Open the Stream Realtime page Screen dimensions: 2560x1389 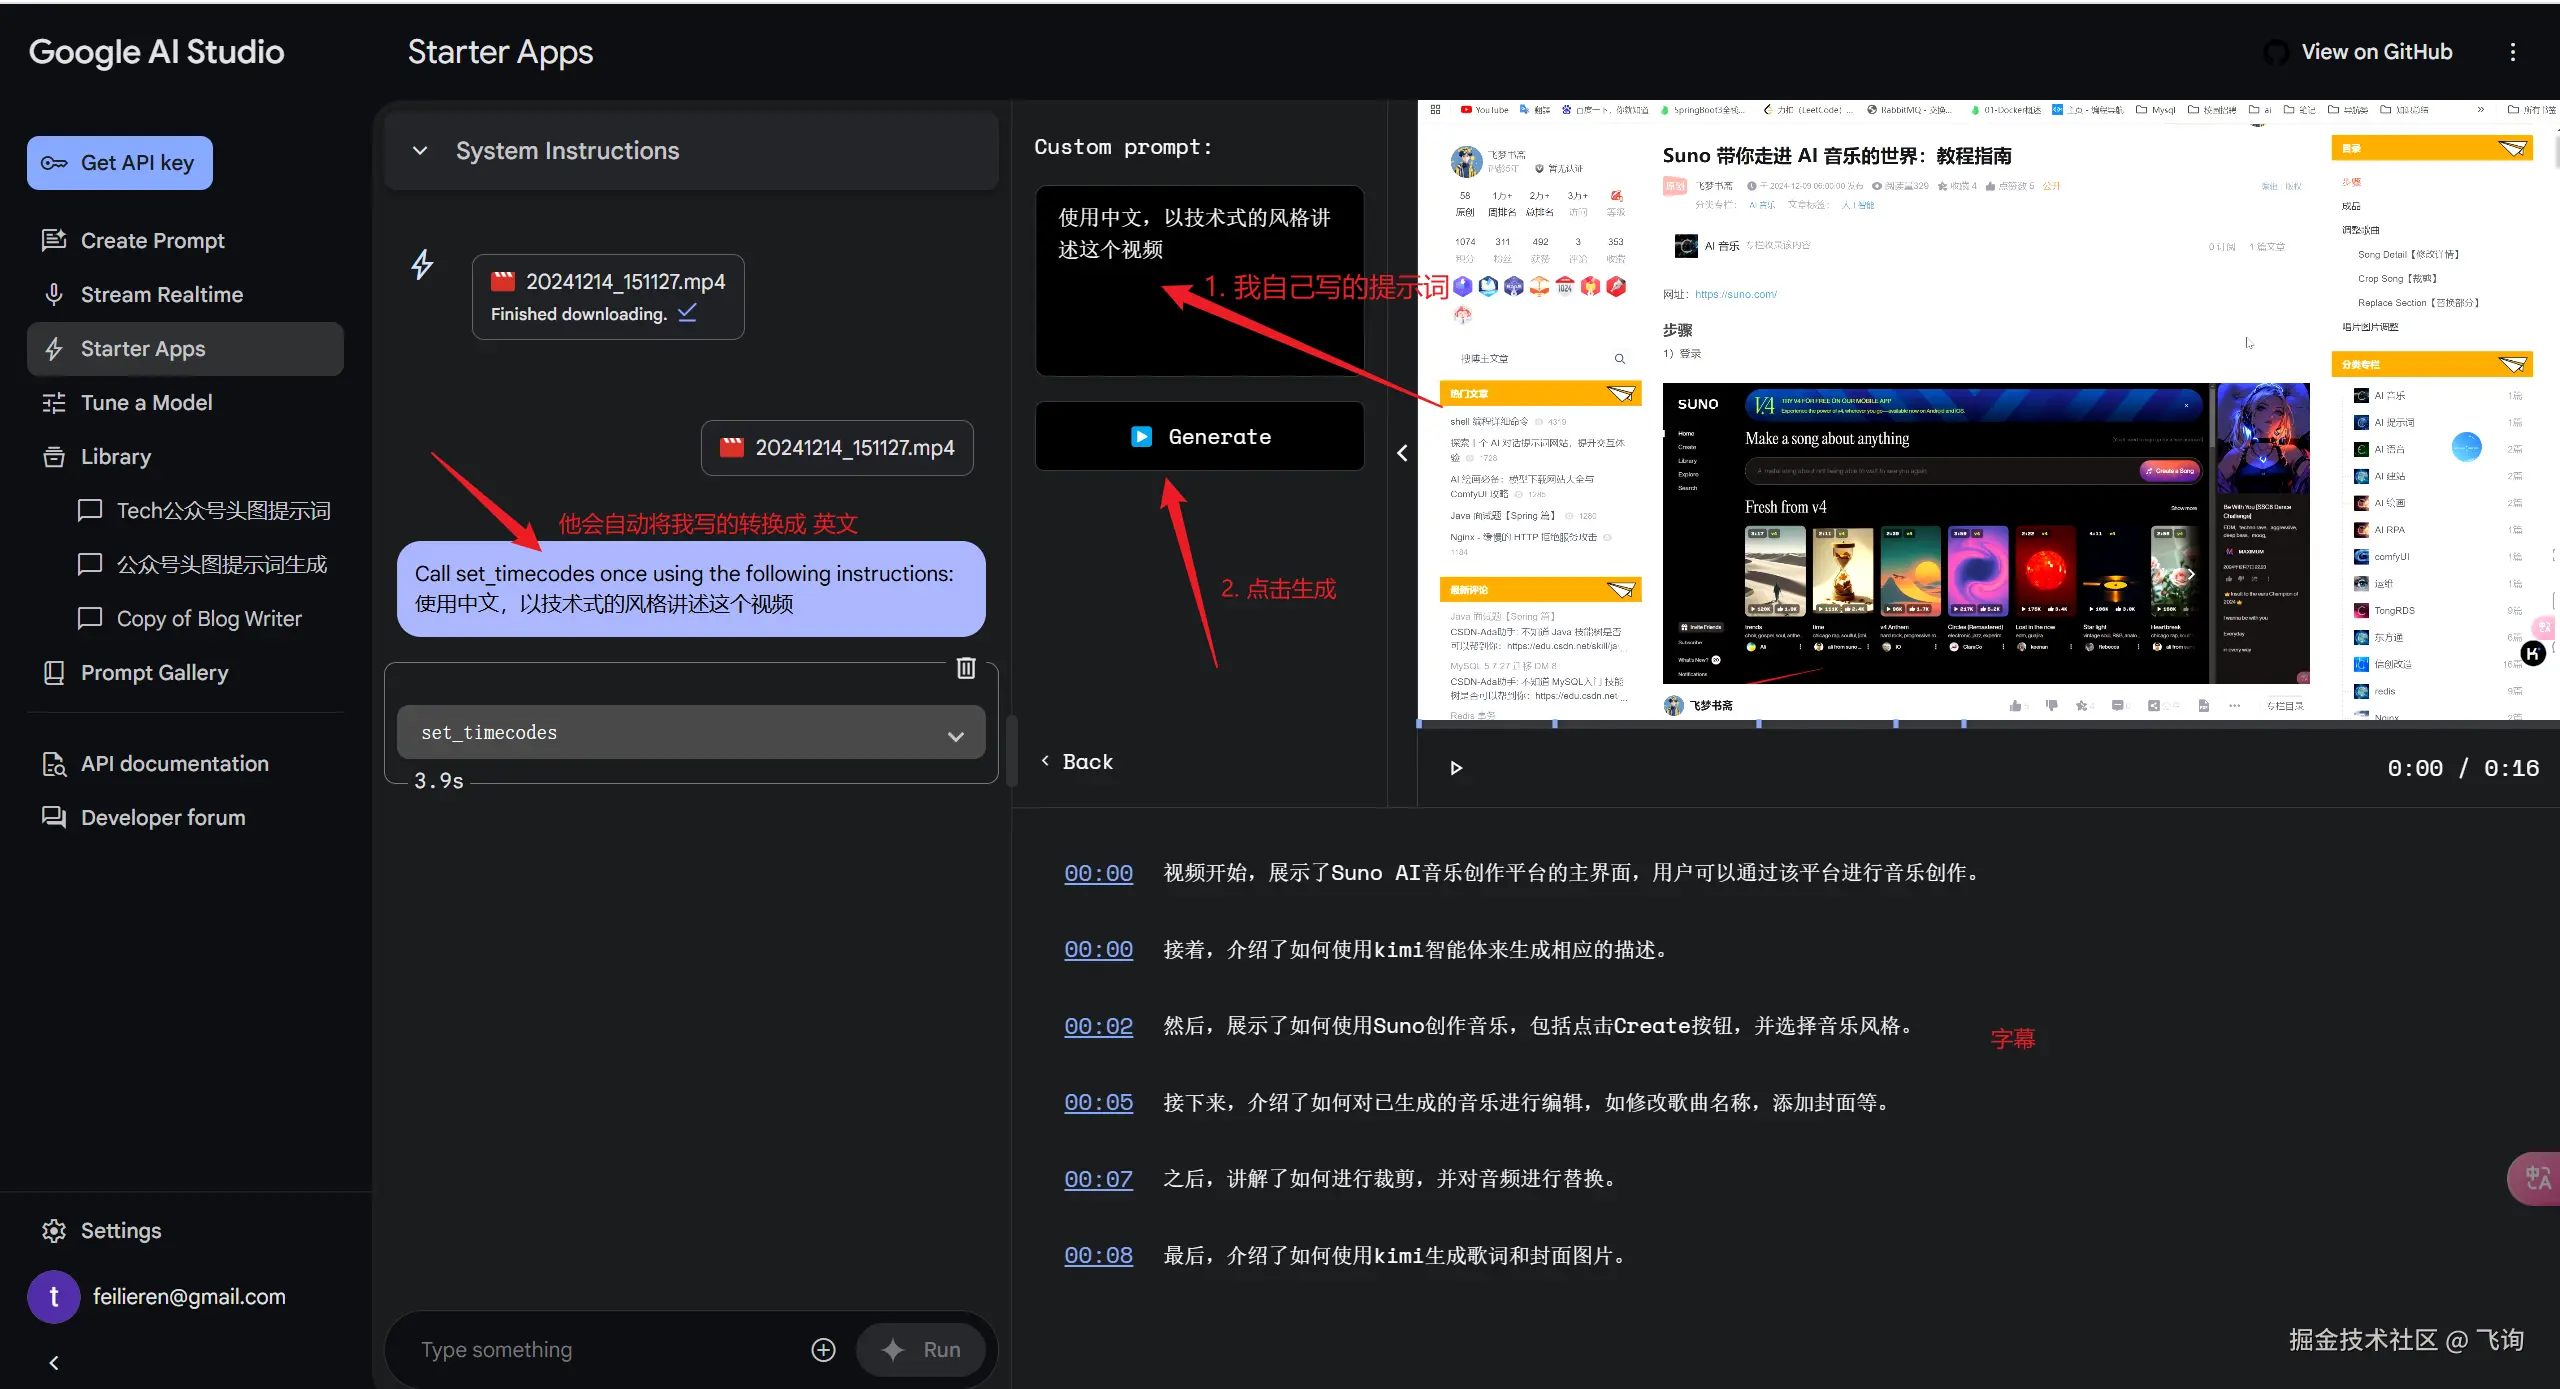[162, 295]
